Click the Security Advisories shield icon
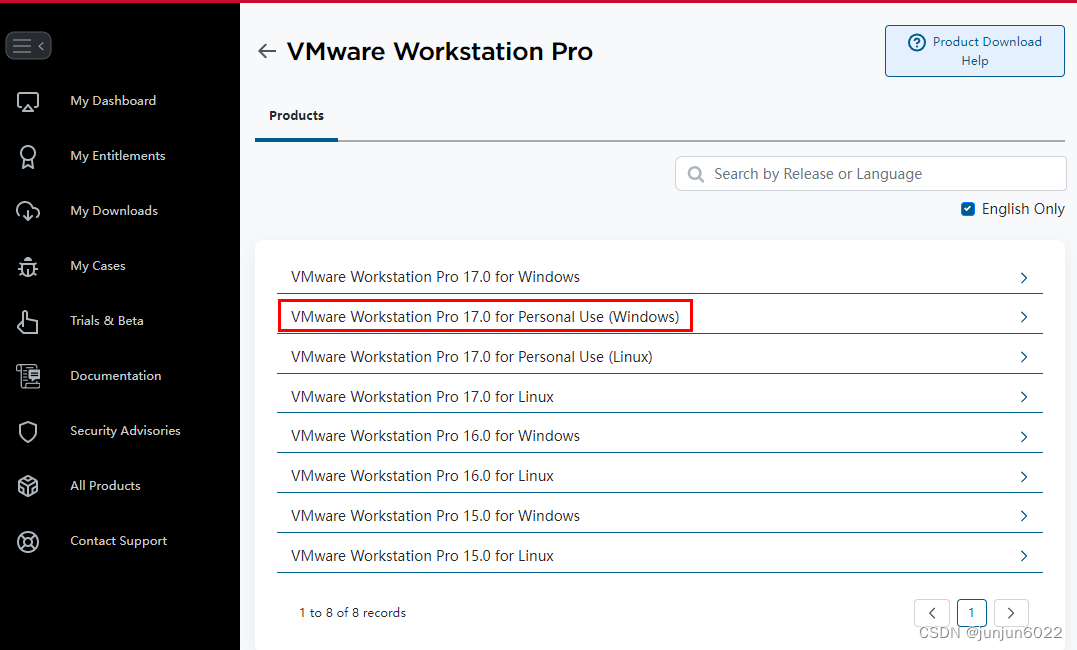The image size is (1077, 650). (27, 432)
